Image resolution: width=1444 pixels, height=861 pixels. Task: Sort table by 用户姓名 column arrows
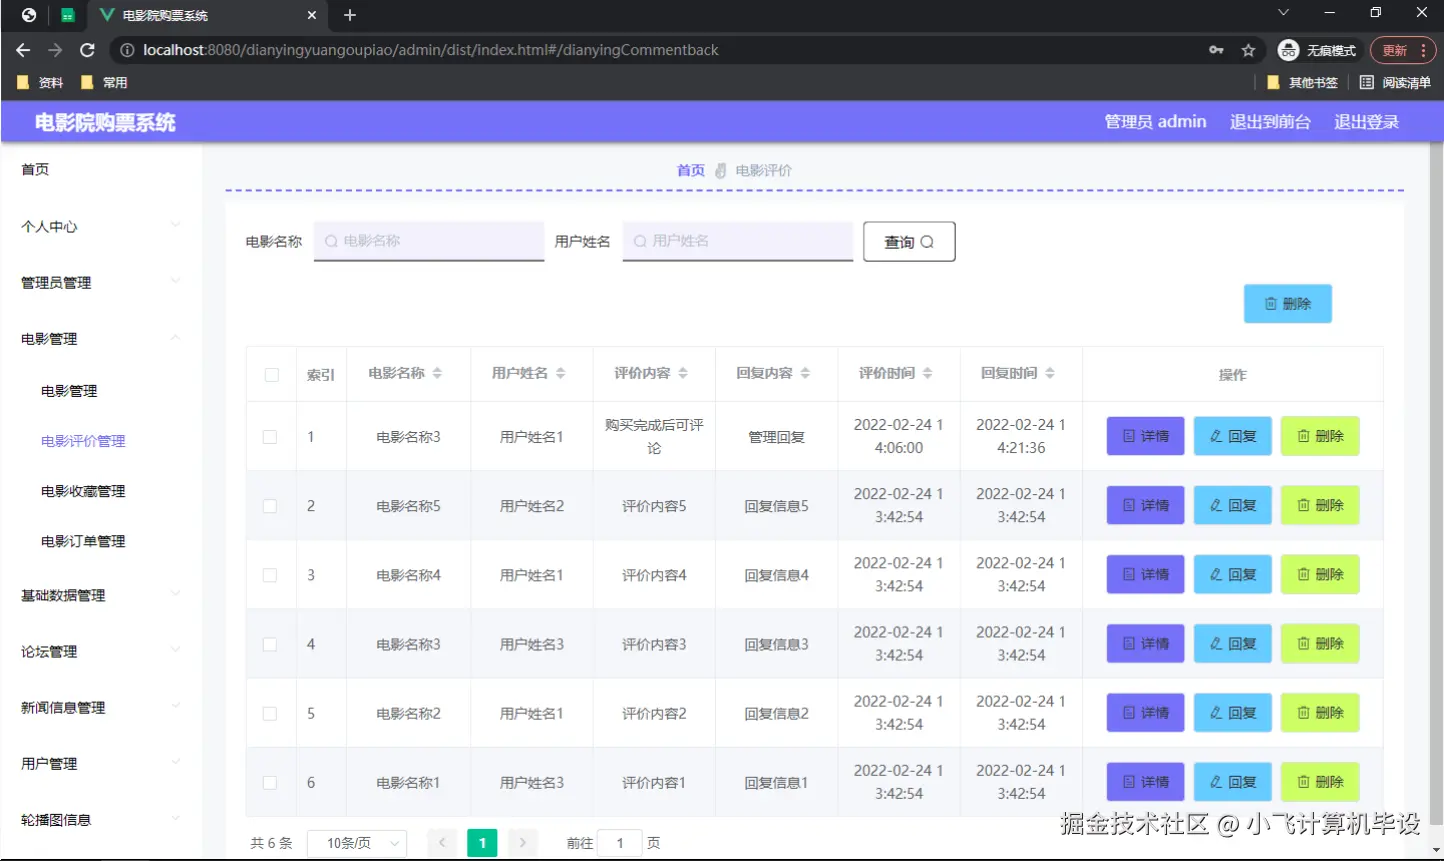click(560, 373)
